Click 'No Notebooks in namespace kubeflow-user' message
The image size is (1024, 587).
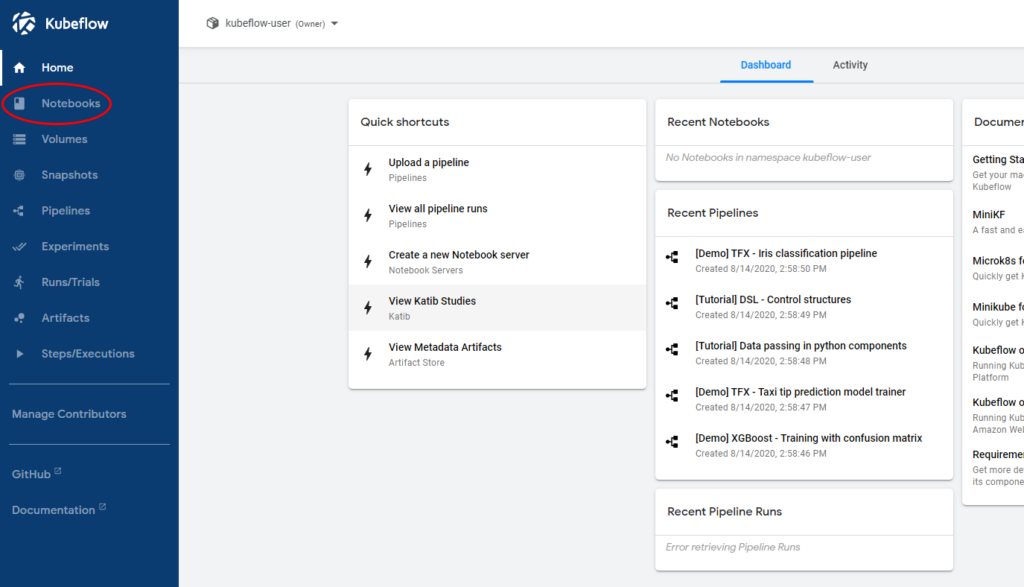(x=768, y=158)
